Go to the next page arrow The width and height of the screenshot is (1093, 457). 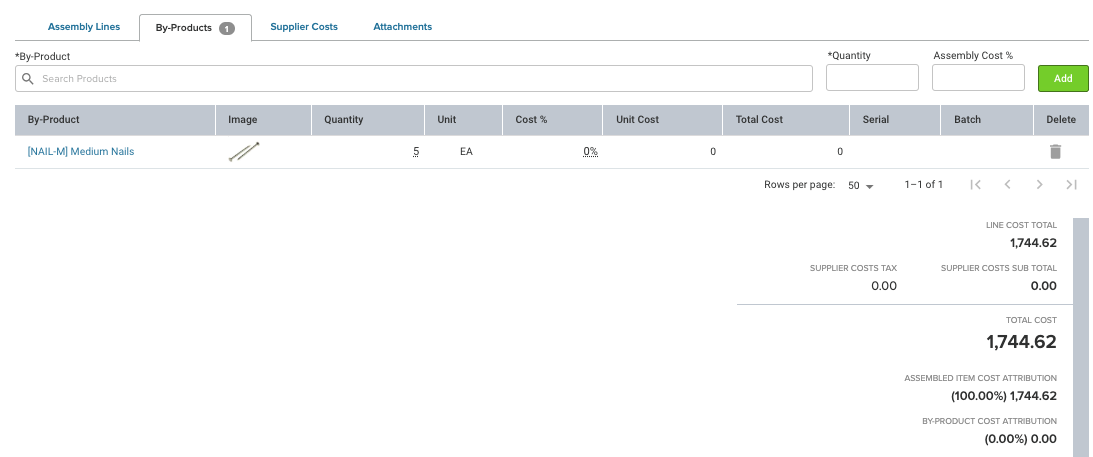(x=1039, y=185)
